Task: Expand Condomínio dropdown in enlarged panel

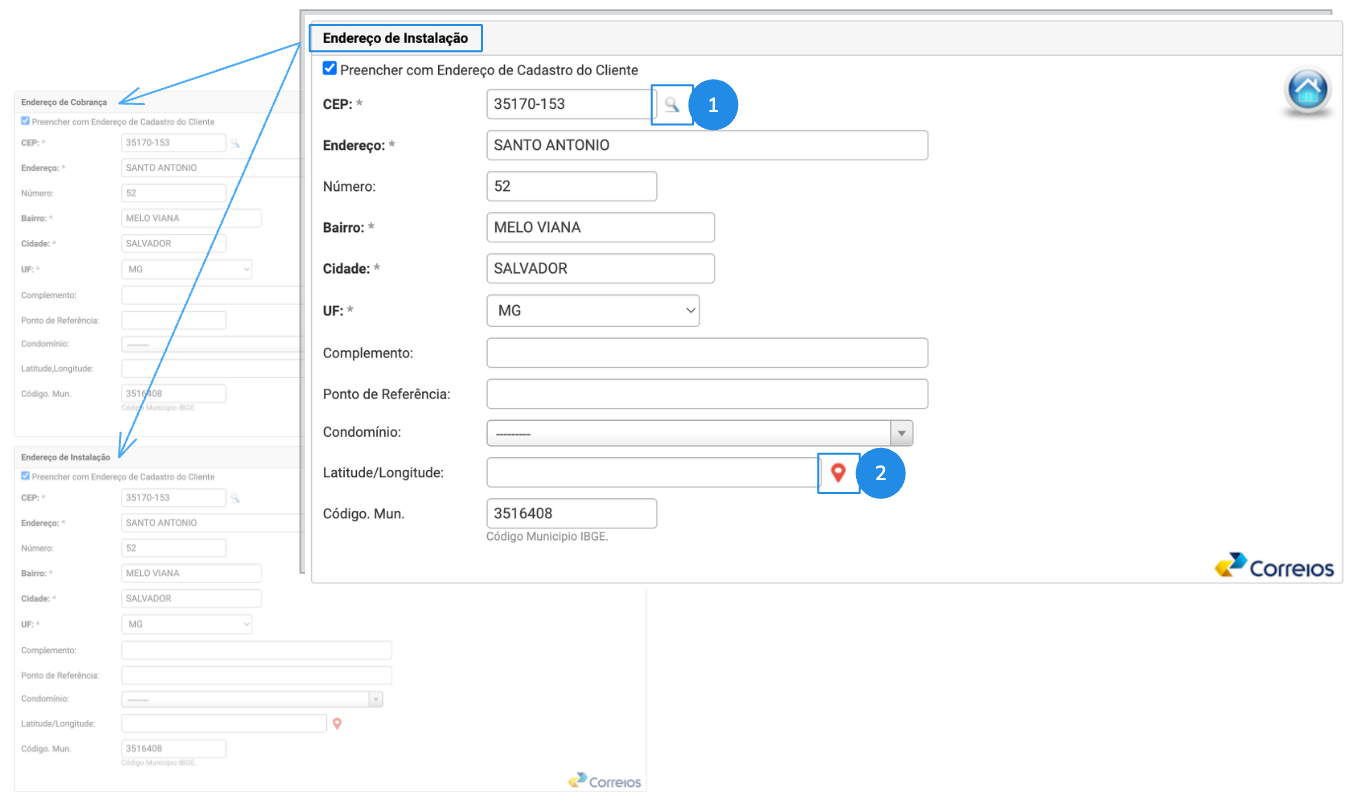Action: tap(902, 433)
